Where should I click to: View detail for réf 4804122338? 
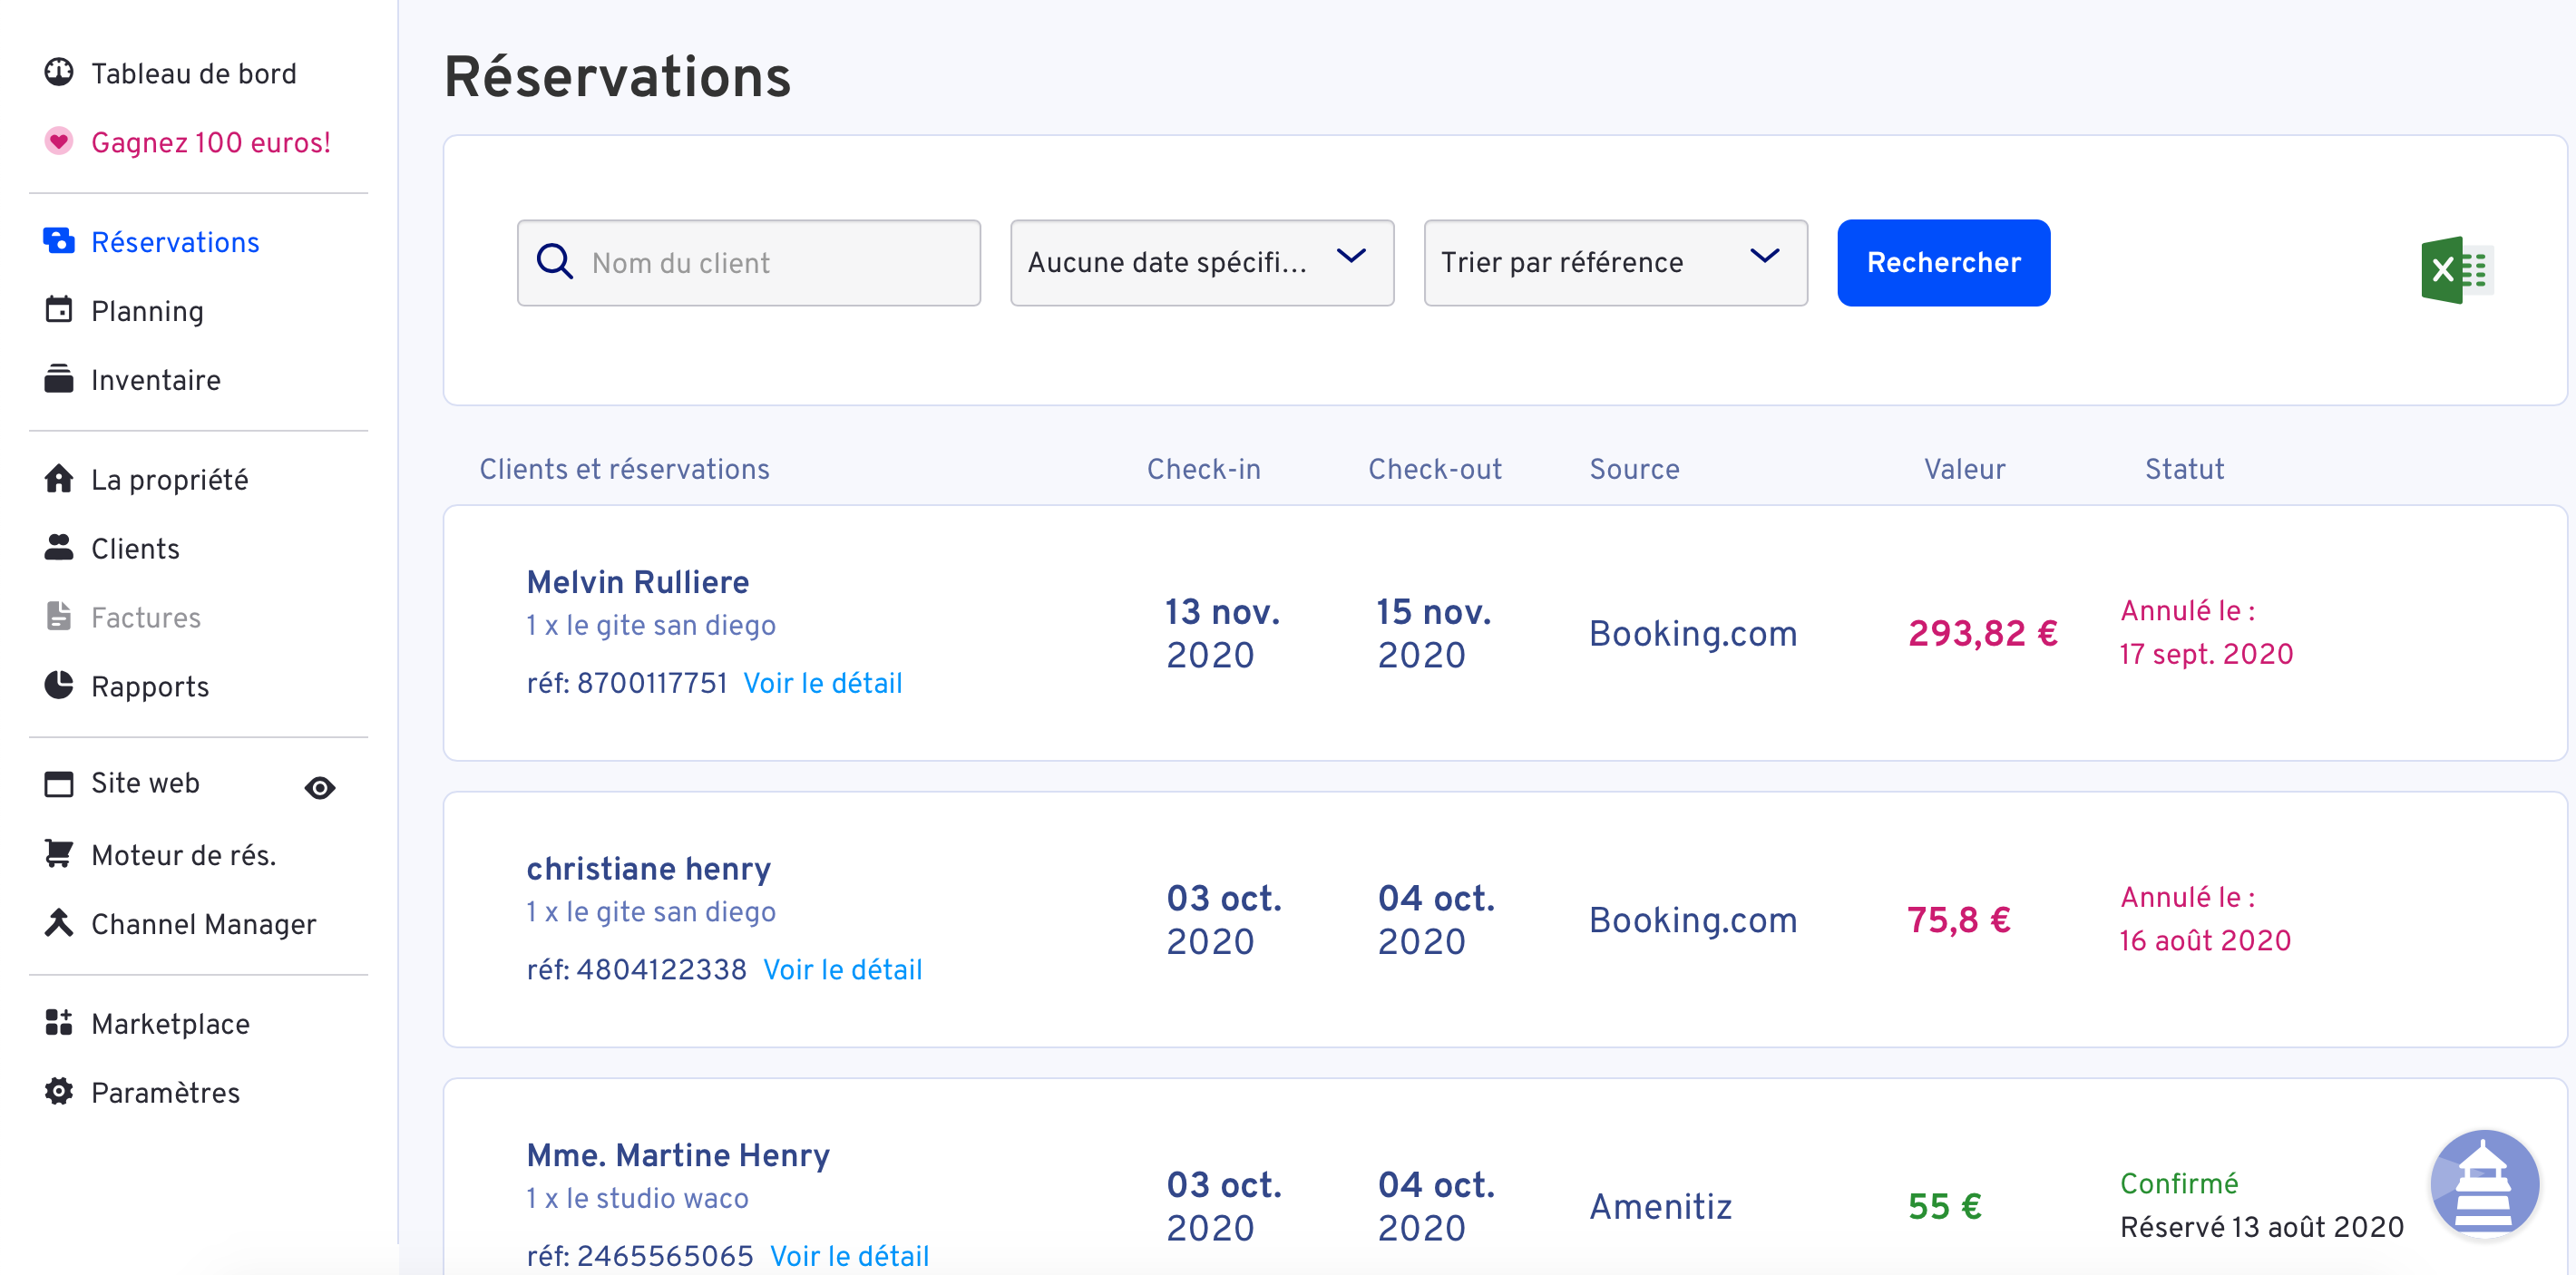pos(843,969)
